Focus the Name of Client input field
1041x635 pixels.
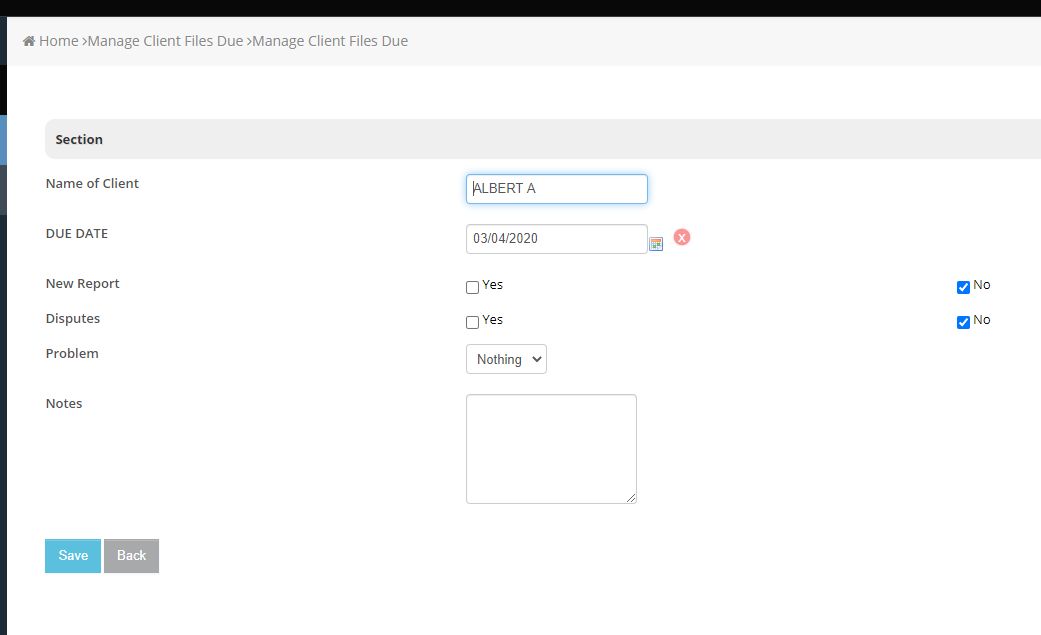[557, 189]
